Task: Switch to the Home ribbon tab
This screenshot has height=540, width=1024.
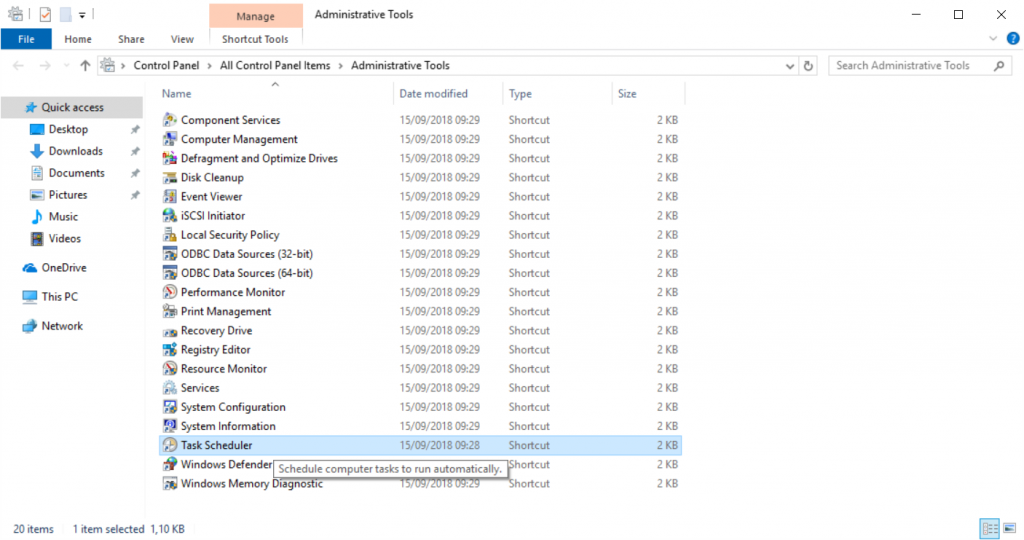Action: click(78, 39)
